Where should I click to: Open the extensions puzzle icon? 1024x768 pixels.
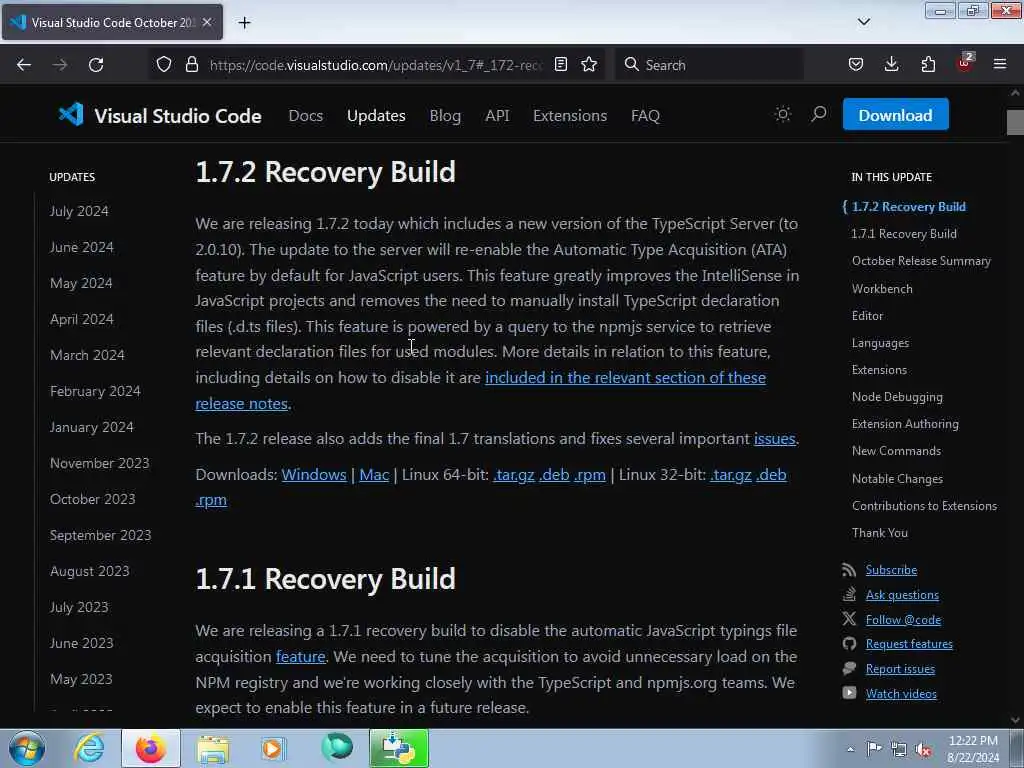click(x=928, y=64)
